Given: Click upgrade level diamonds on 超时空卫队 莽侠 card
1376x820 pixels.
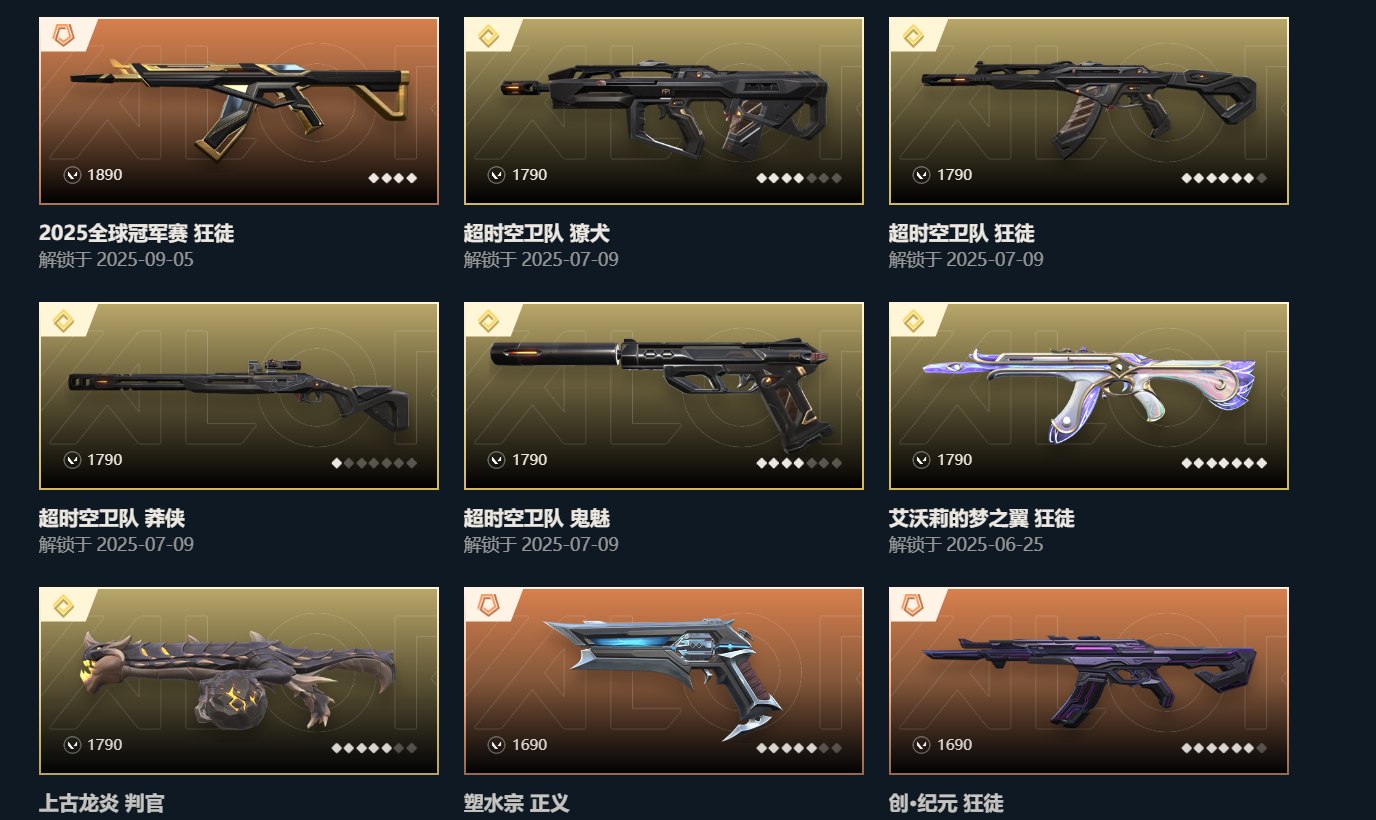Looking at the screenshot, I should tap(374, 463).
